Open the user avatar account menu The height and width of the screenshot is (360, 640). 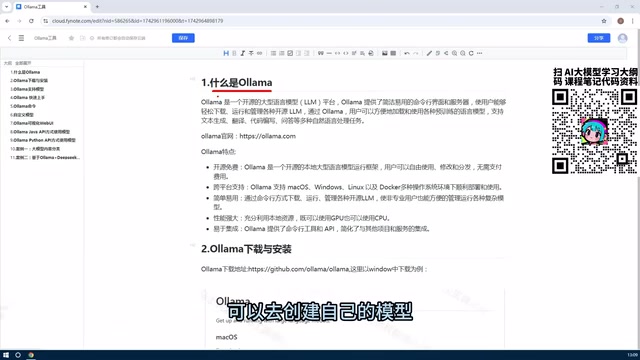click(622, 38)
